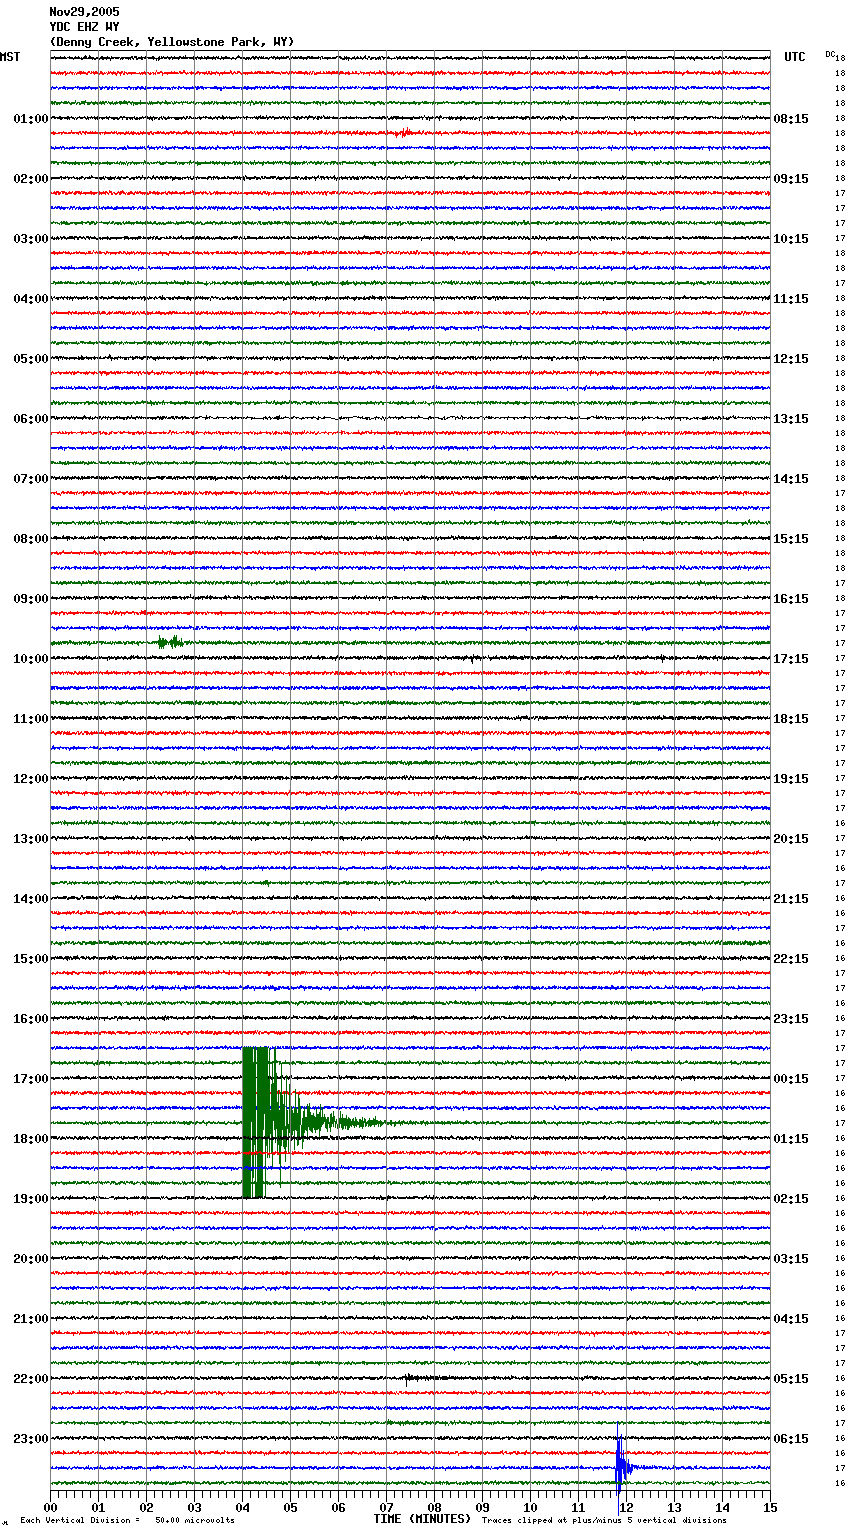This screenshot has height=1534, width=850.
Task: Select the 05:00 MST row label
Action: click(31, 359)
